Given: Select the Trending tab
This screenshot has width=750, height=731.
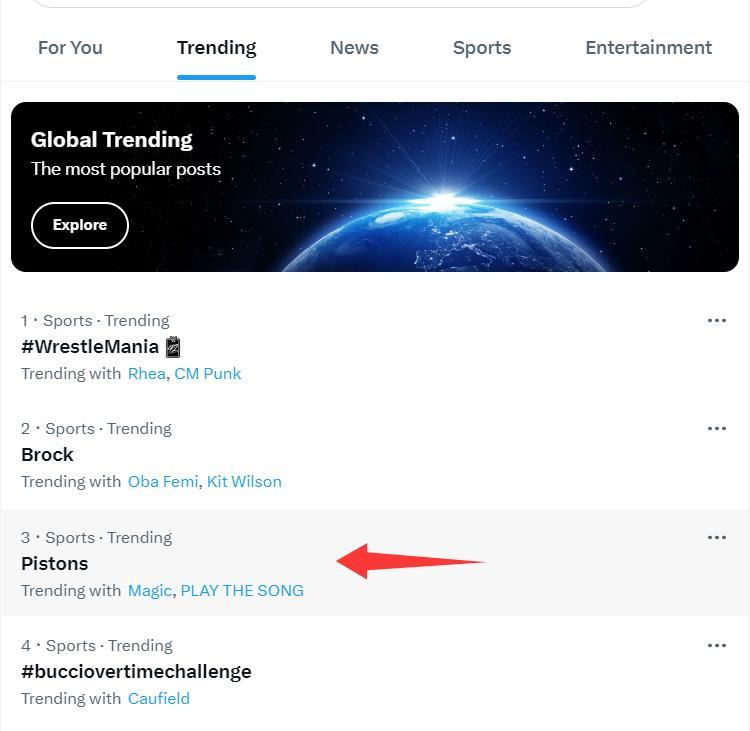Looking at the screenshot, I should (x=216, y=48).
